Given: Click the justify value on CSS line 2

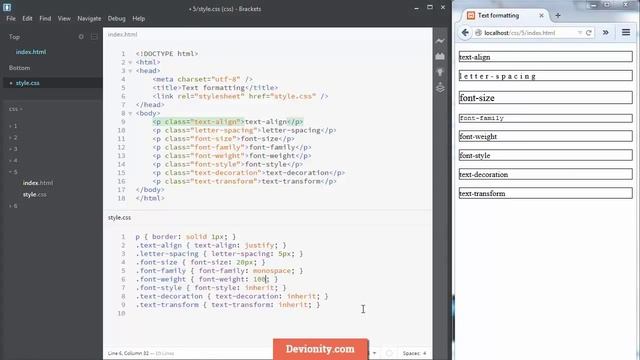Looking at the screenshot, I should (x=259, y=245).
